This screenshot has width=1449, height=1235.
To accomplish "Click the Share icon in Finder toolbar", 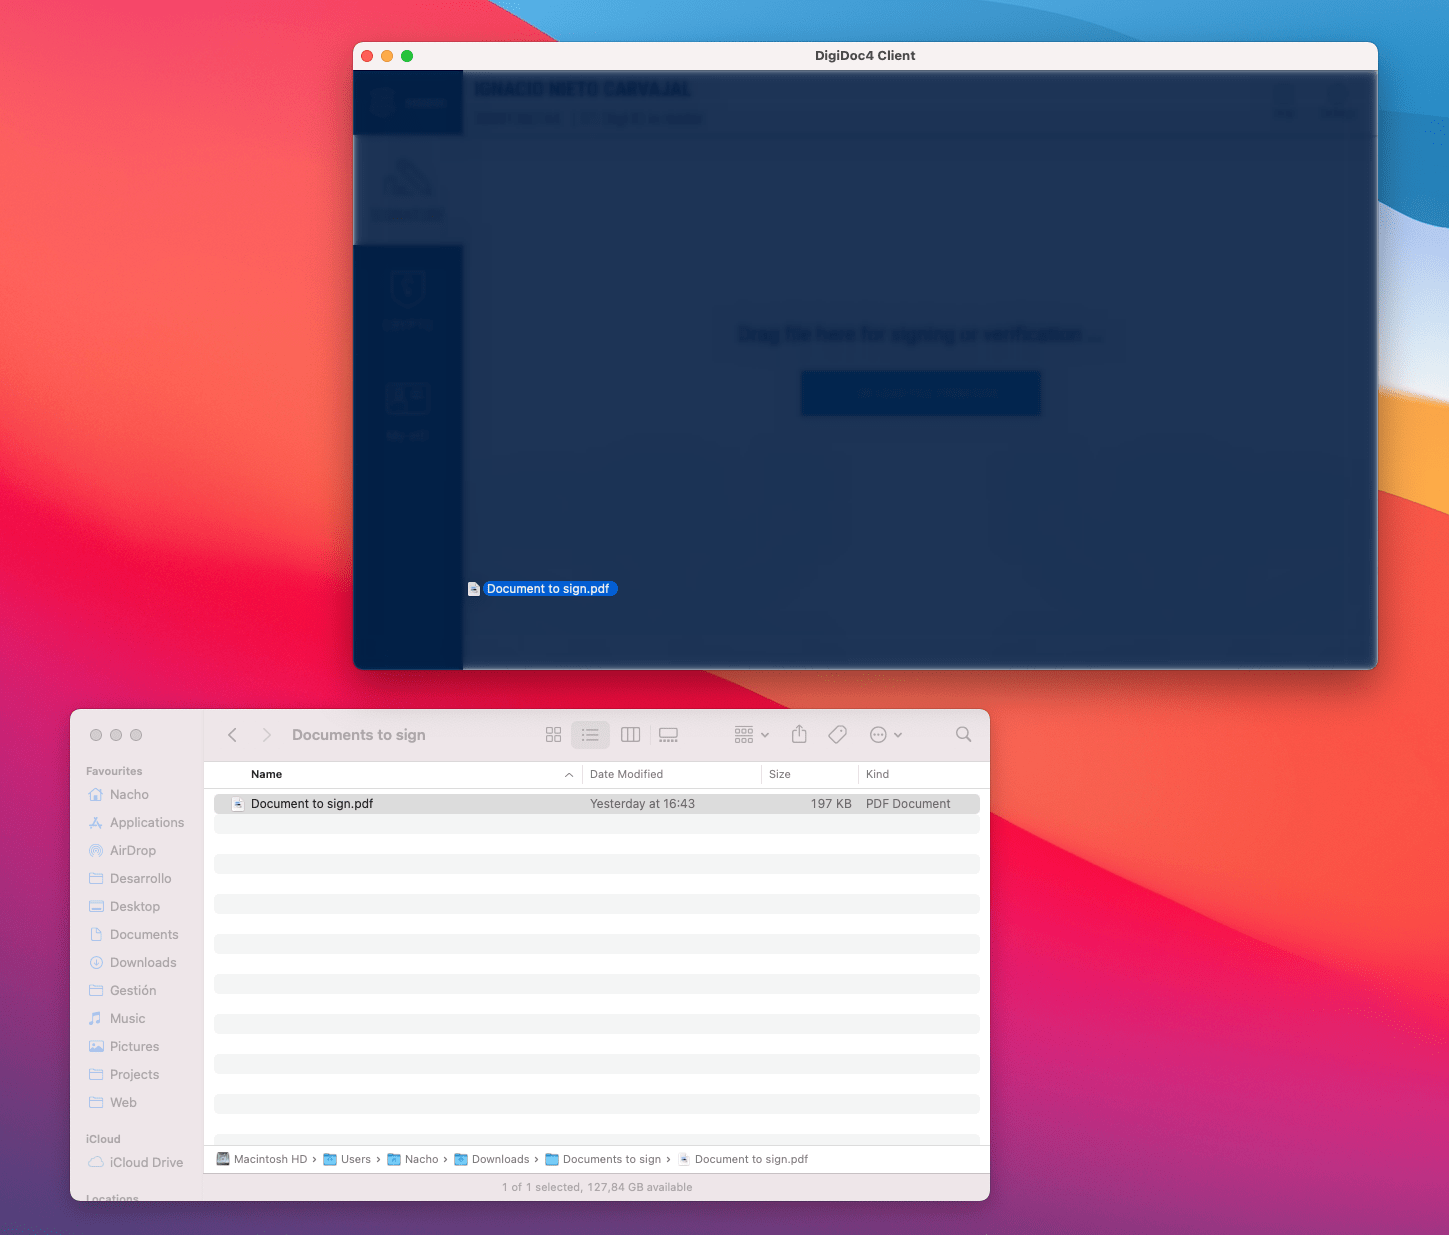I will tap(799, 735).
